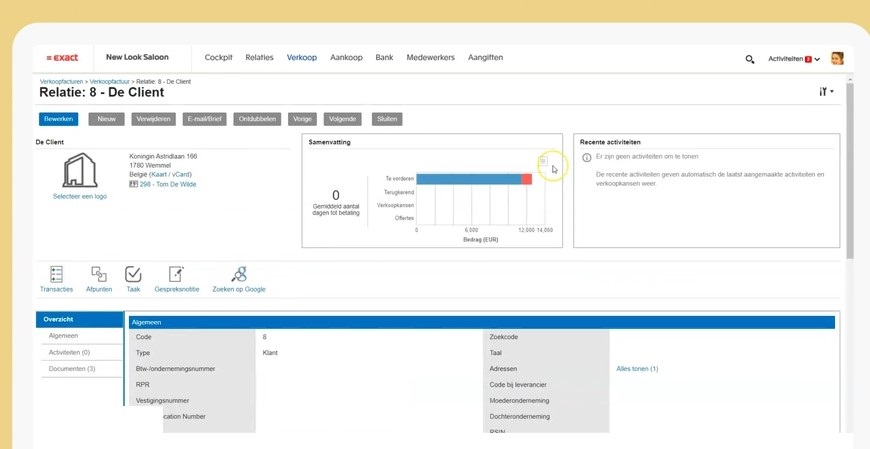Open the chart options icon in Samenvatting
The width and height of the screenshot is (870, 449).
[543, 161]
